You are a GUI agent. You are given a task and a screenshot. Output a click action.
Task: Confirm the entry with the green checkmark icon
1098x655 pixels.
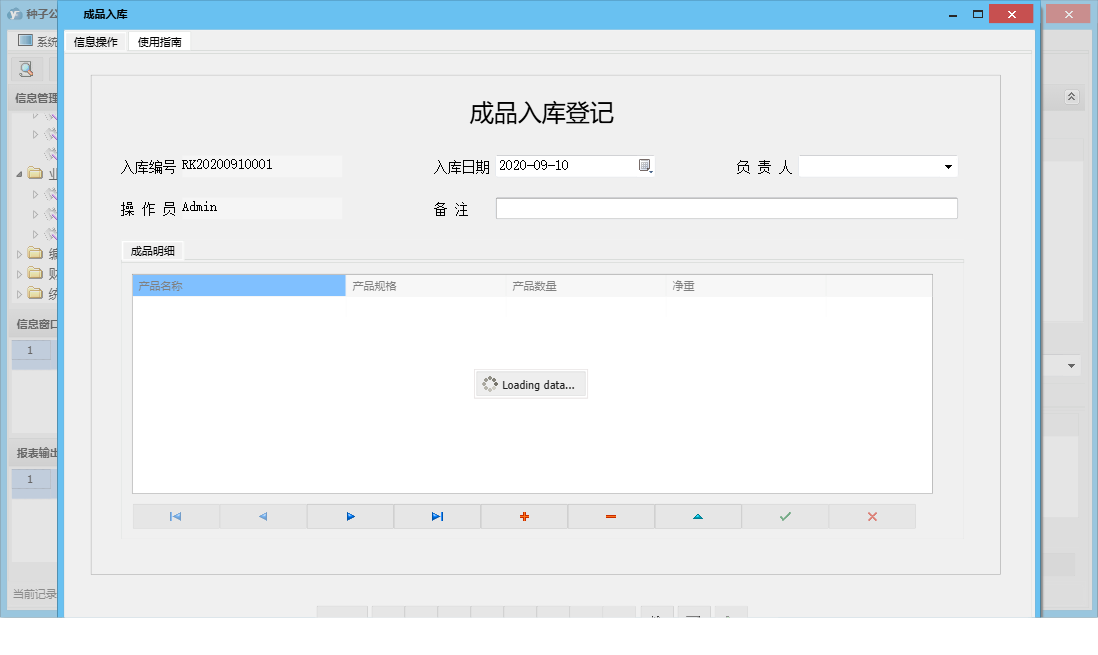785,516
